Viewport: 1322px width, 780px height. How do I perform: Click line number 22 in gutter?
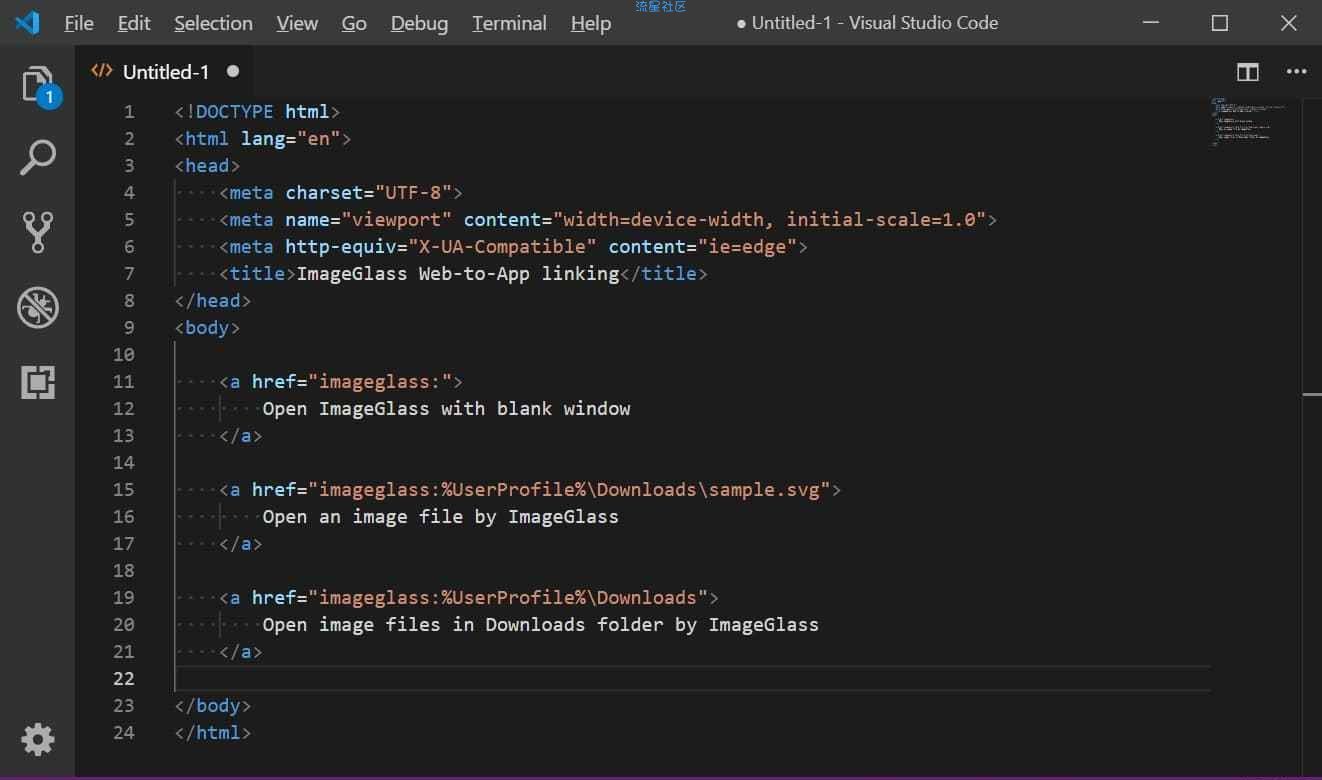(x=124, y=678)
